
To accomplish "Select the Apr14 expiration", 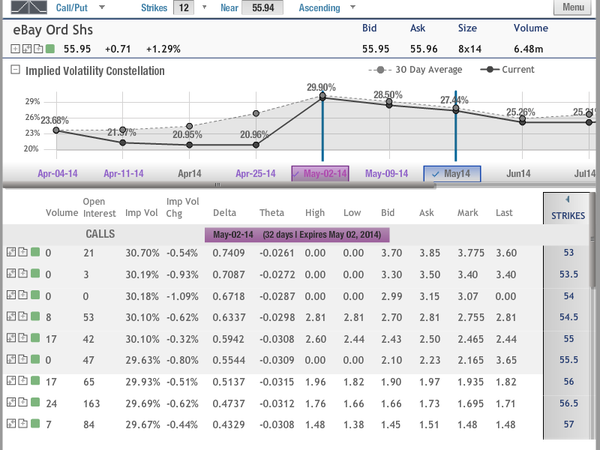I will (x=189, y=174).
